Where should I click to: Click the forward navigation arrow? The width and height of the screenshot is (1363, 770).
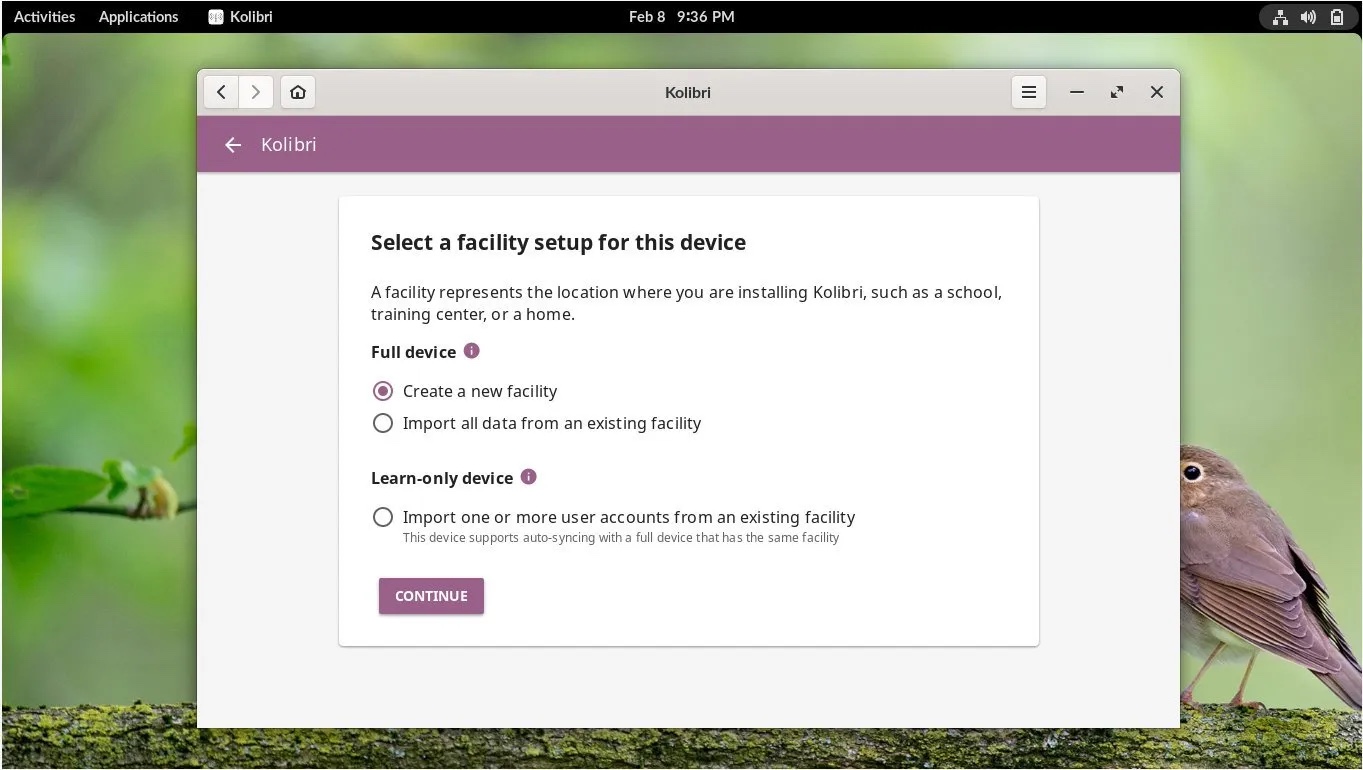256,91
